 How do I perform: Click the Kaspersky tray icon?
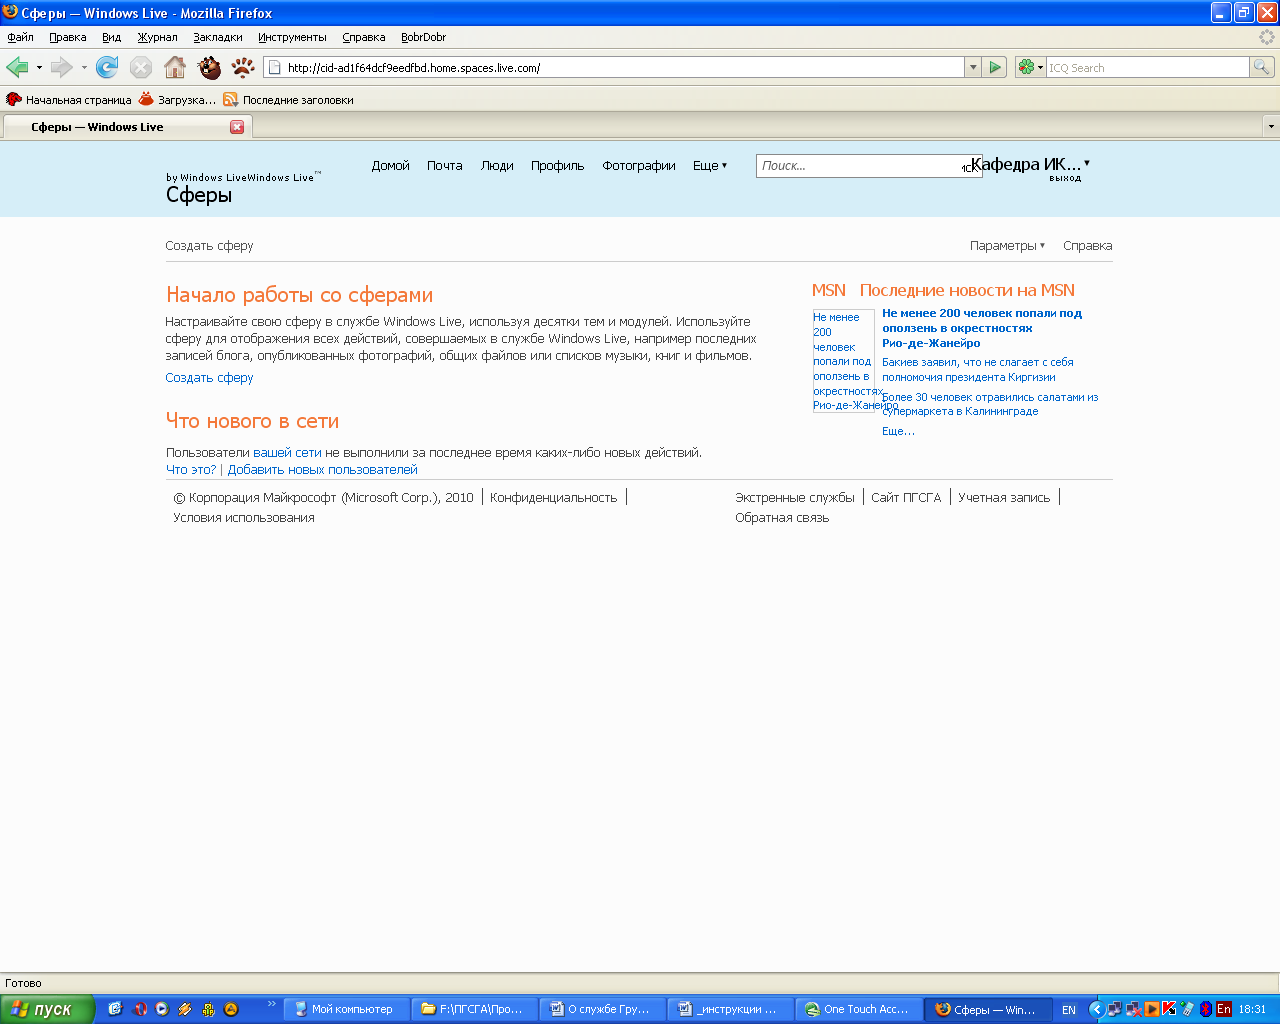1169,1009
